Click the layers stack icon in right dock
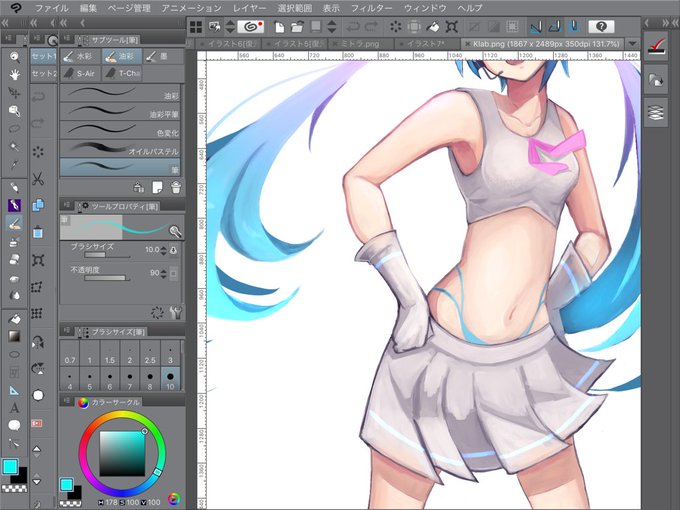 656,113
